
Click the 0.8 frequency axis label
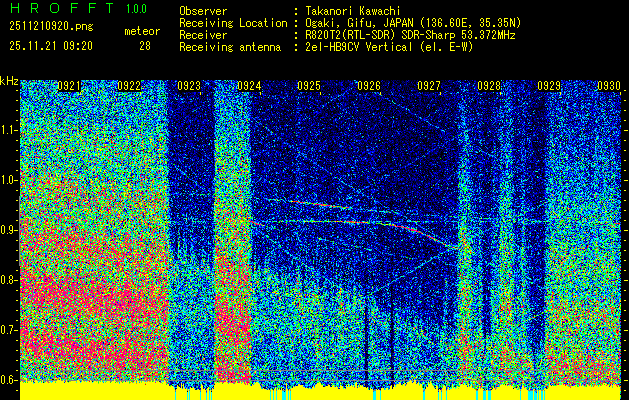coord(9,280)
